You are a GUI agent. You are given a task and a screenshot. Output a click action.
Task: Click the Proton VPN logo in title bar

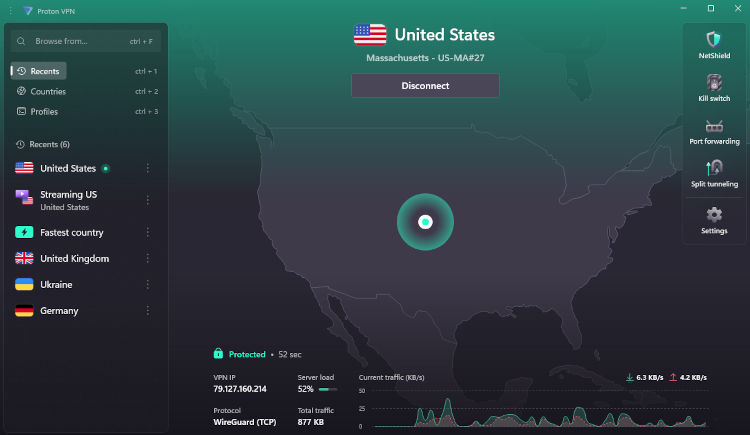[x=28, y=11]
